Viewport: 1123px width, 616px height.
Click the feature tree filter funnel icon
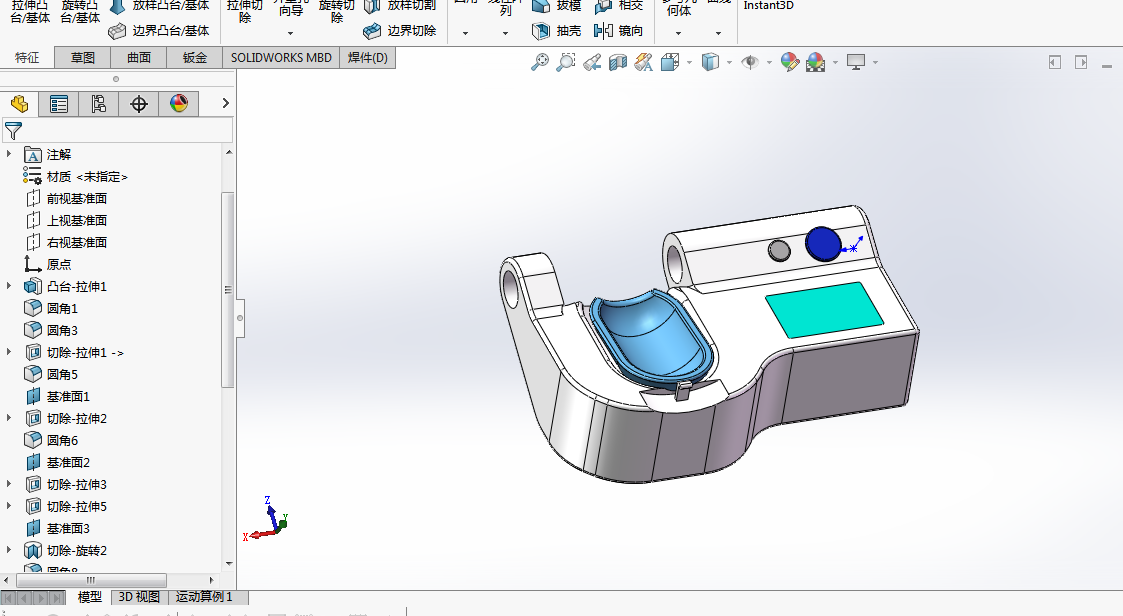pos(13,131)
